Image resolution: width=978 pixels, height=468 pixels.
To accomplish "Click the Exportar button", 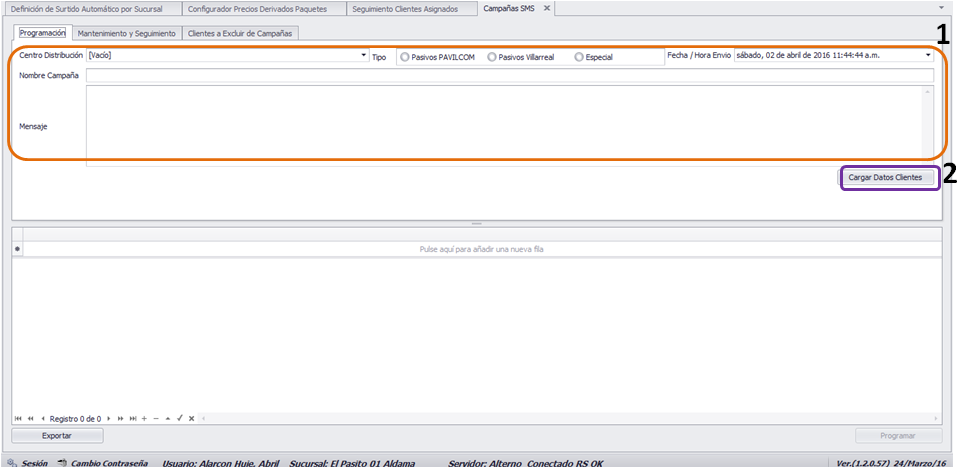I will click(57, 436).
